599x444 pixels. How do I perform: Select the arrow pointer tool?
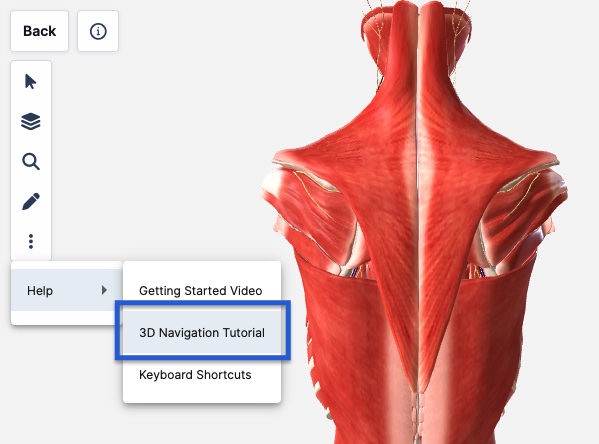pos(31,82)
